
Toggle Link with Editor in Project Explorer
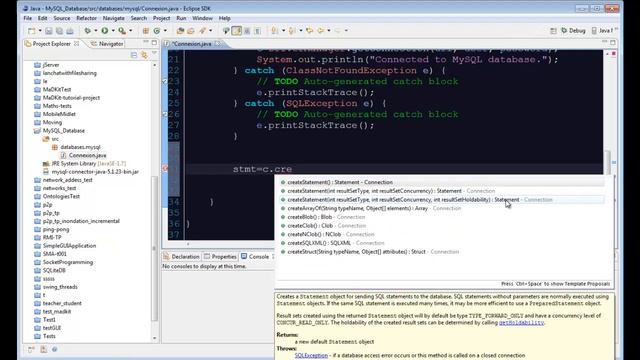coord(144,55)
